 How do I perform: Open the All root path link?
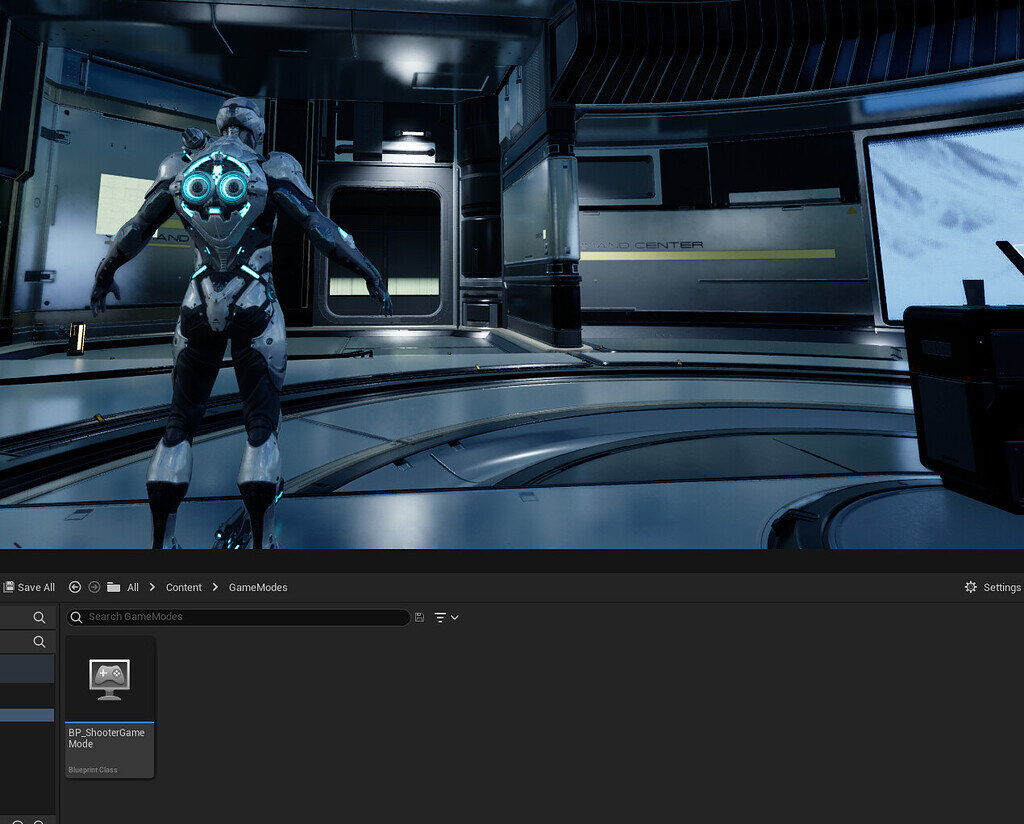132,587
